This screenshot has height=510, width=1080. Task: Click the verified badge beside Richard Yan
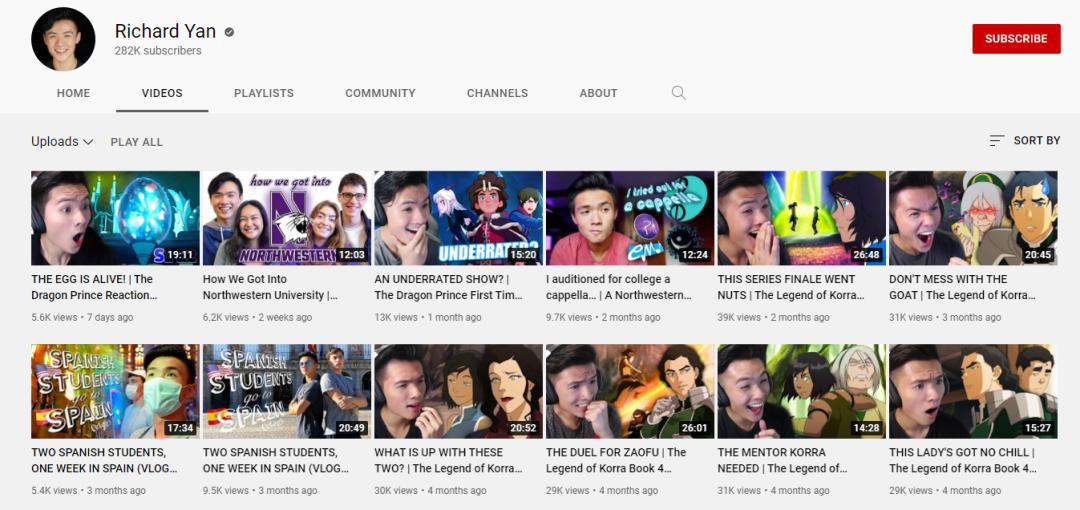click(x=229, y=32)
